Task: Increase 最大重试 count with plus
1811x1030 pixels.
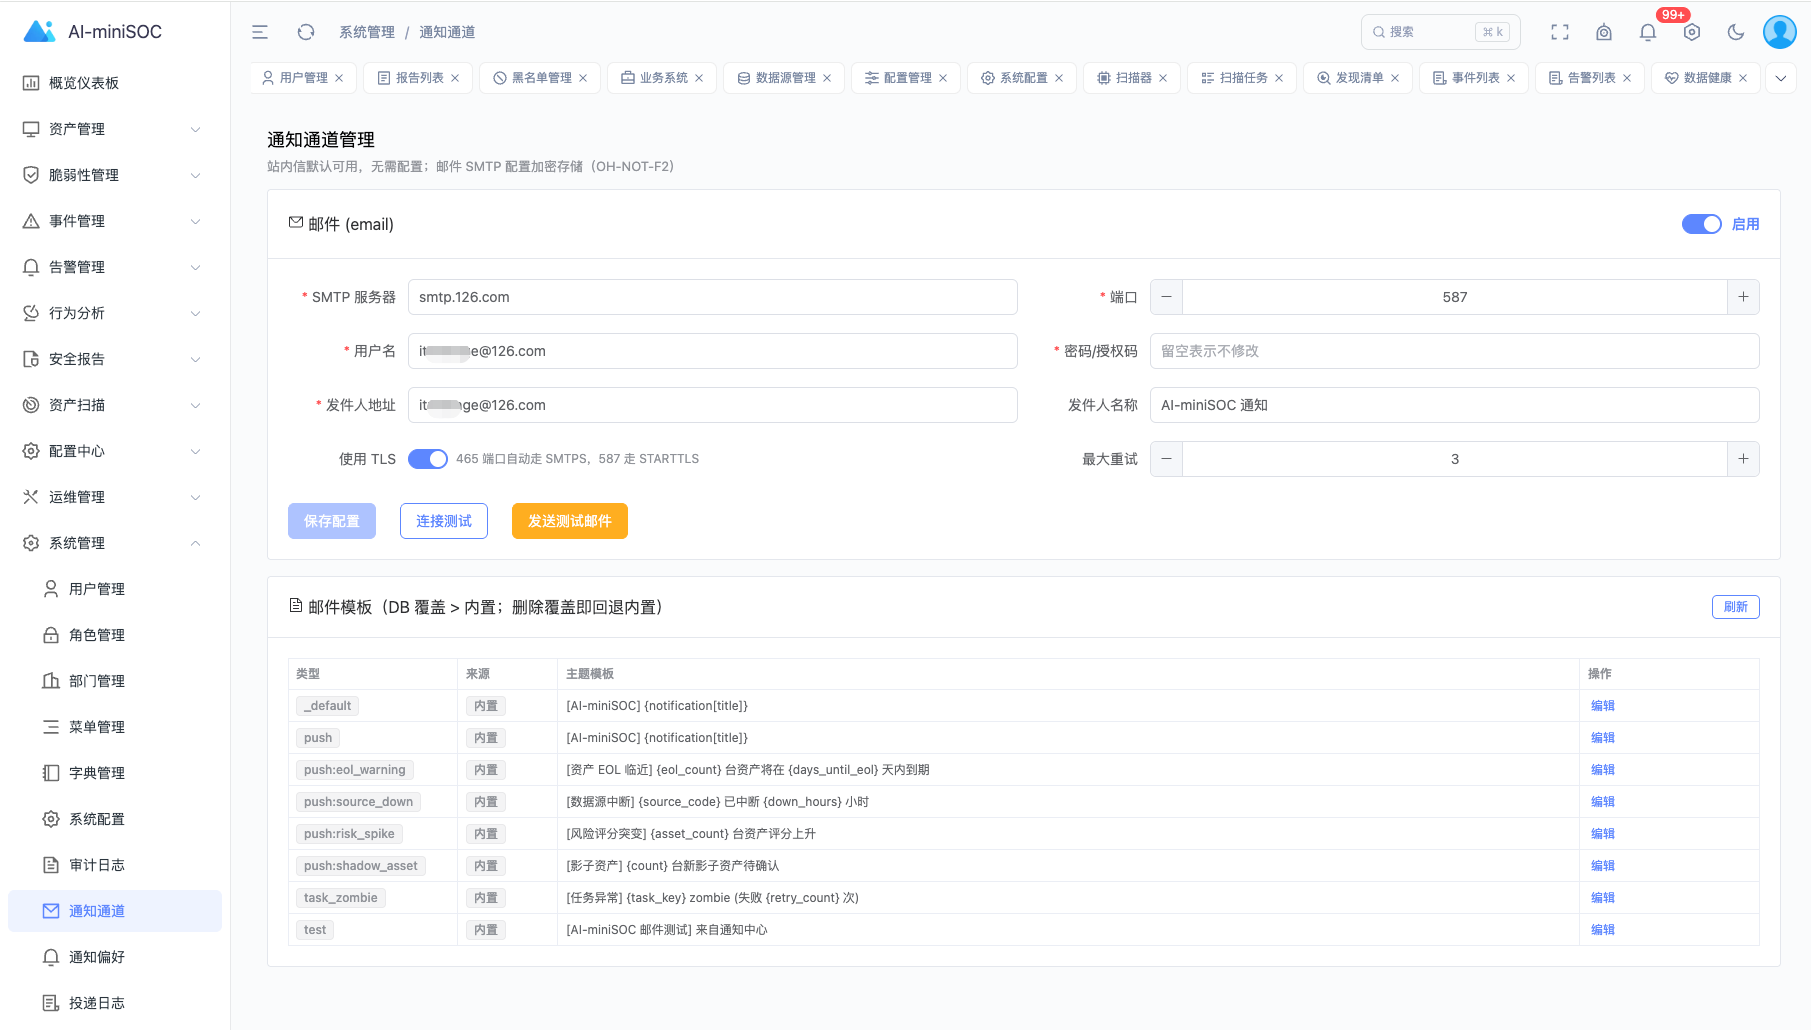Action: tap(1743, 459)
